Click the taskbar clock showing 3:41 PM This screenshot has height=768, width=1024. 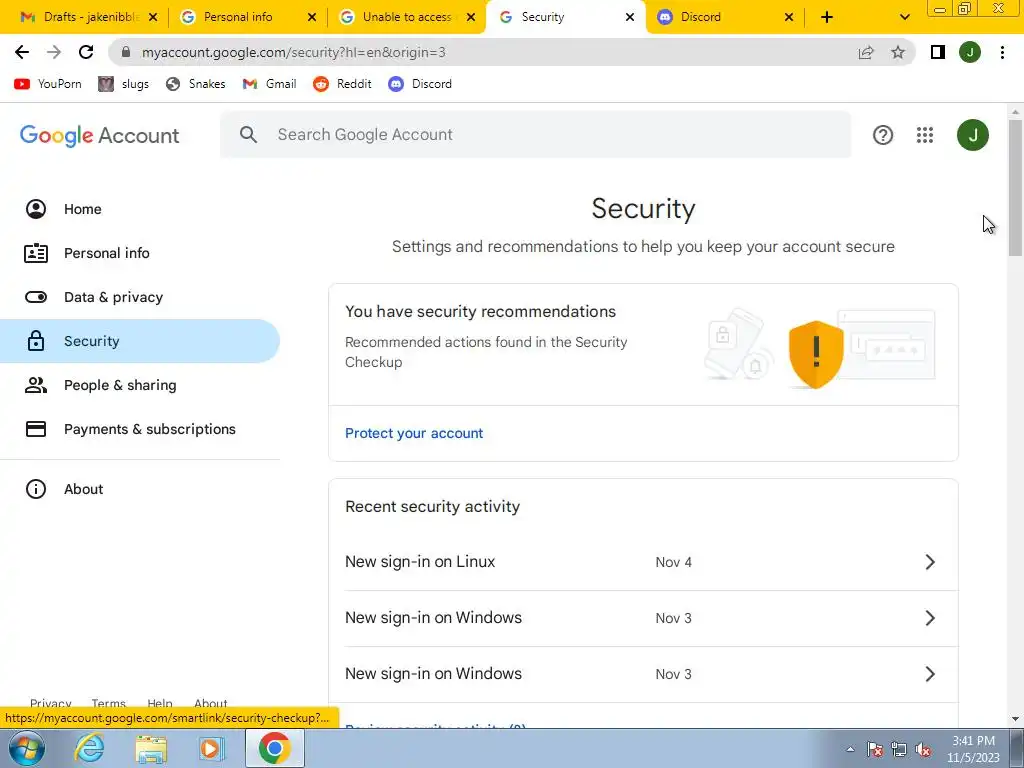coord(973,749)
